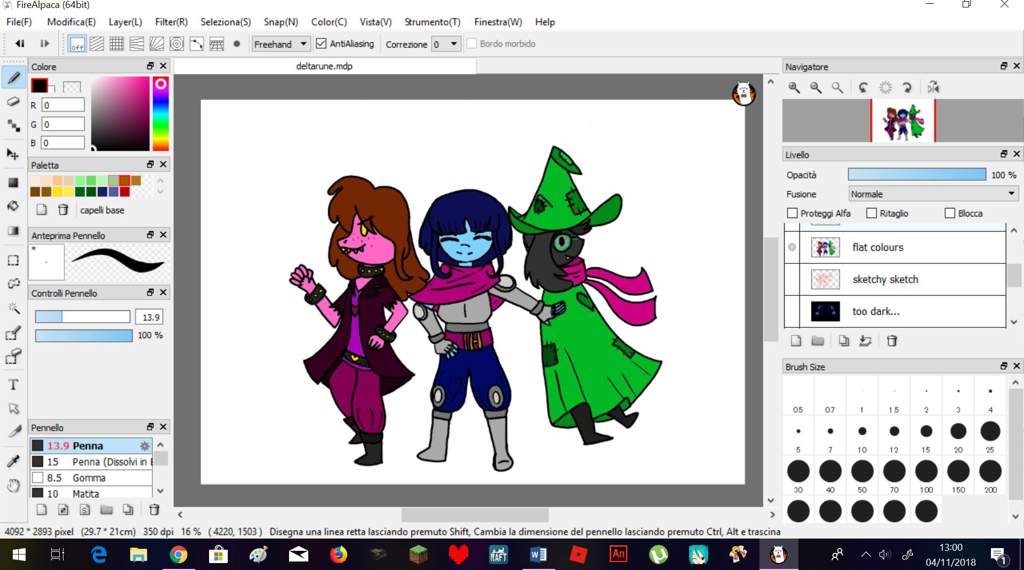
Task: Add new palette color icon
Action: coord(42,210)
